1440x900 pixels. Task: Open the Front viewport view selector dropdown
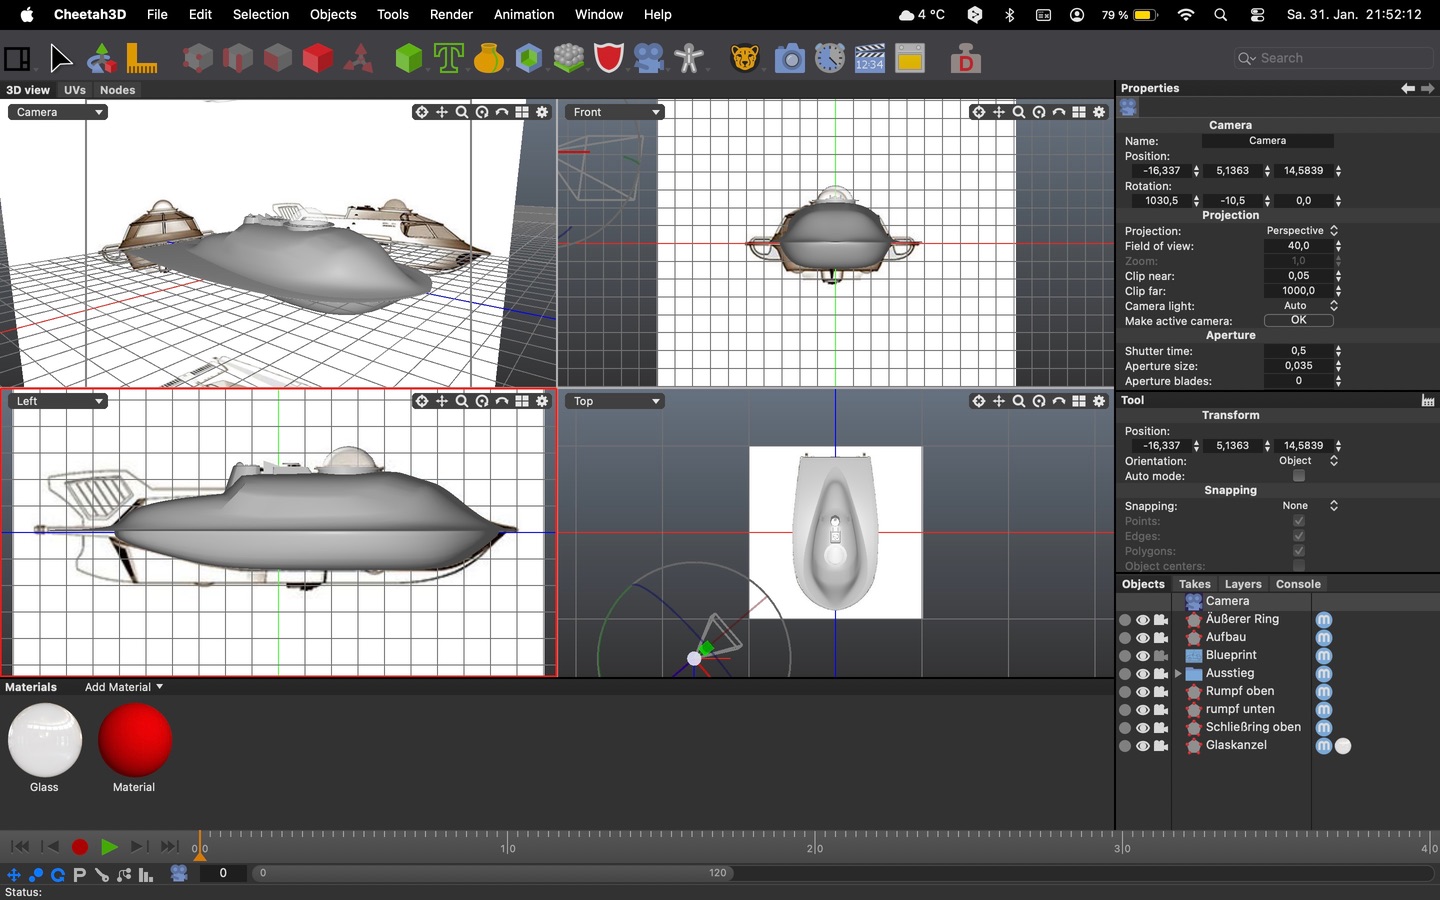(615, 112)
